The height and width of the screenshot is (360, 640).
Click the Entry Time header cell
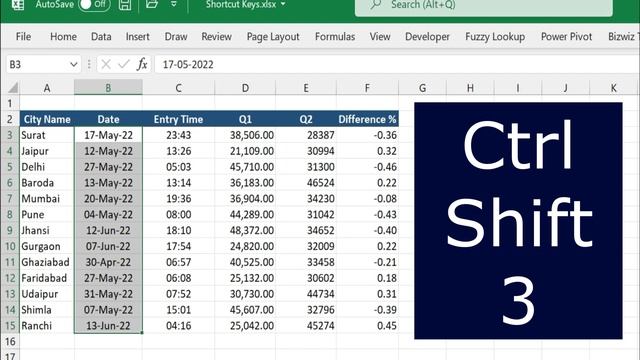[x=178, y=119]
